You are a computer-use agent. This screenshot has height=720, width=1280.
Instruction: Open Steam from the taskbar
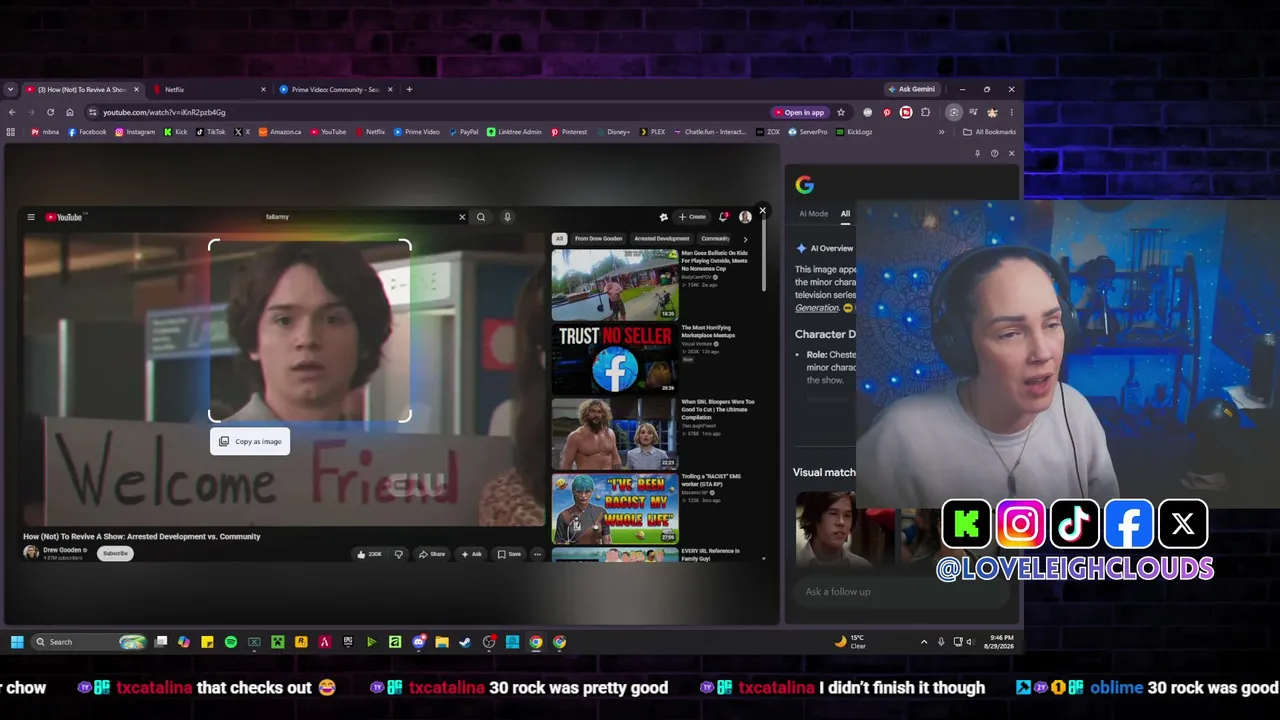coord(465,642)
